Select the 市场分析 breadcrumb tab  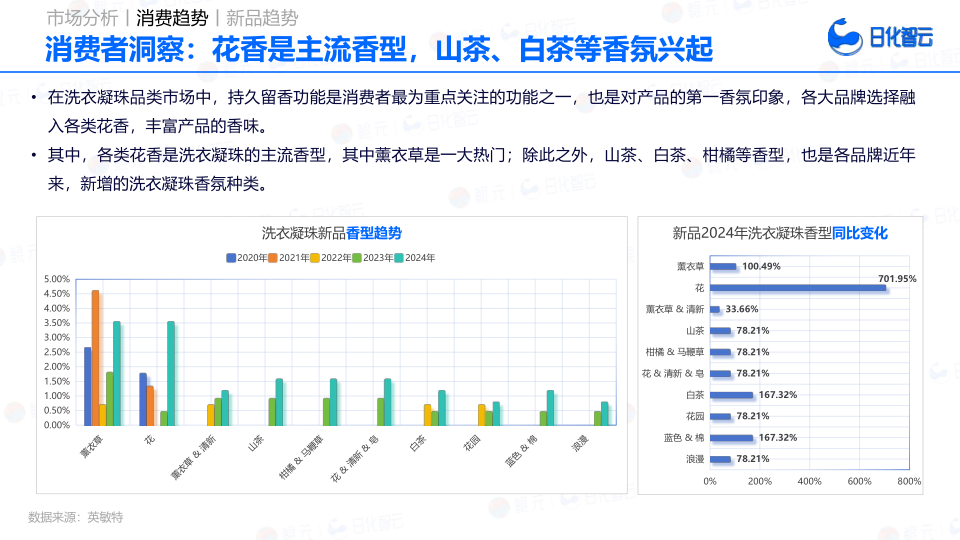click(x=82, y=18)
